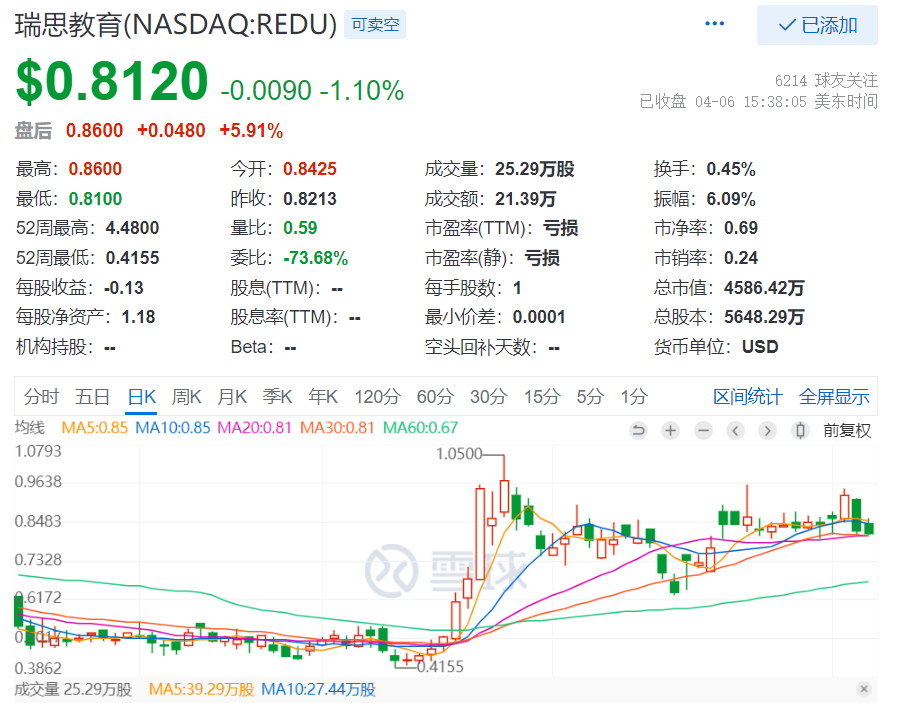The height and width of the screenshot is (703, 912).
Task: Select the 五日 five-day tab
Action: tap(92, 397)
